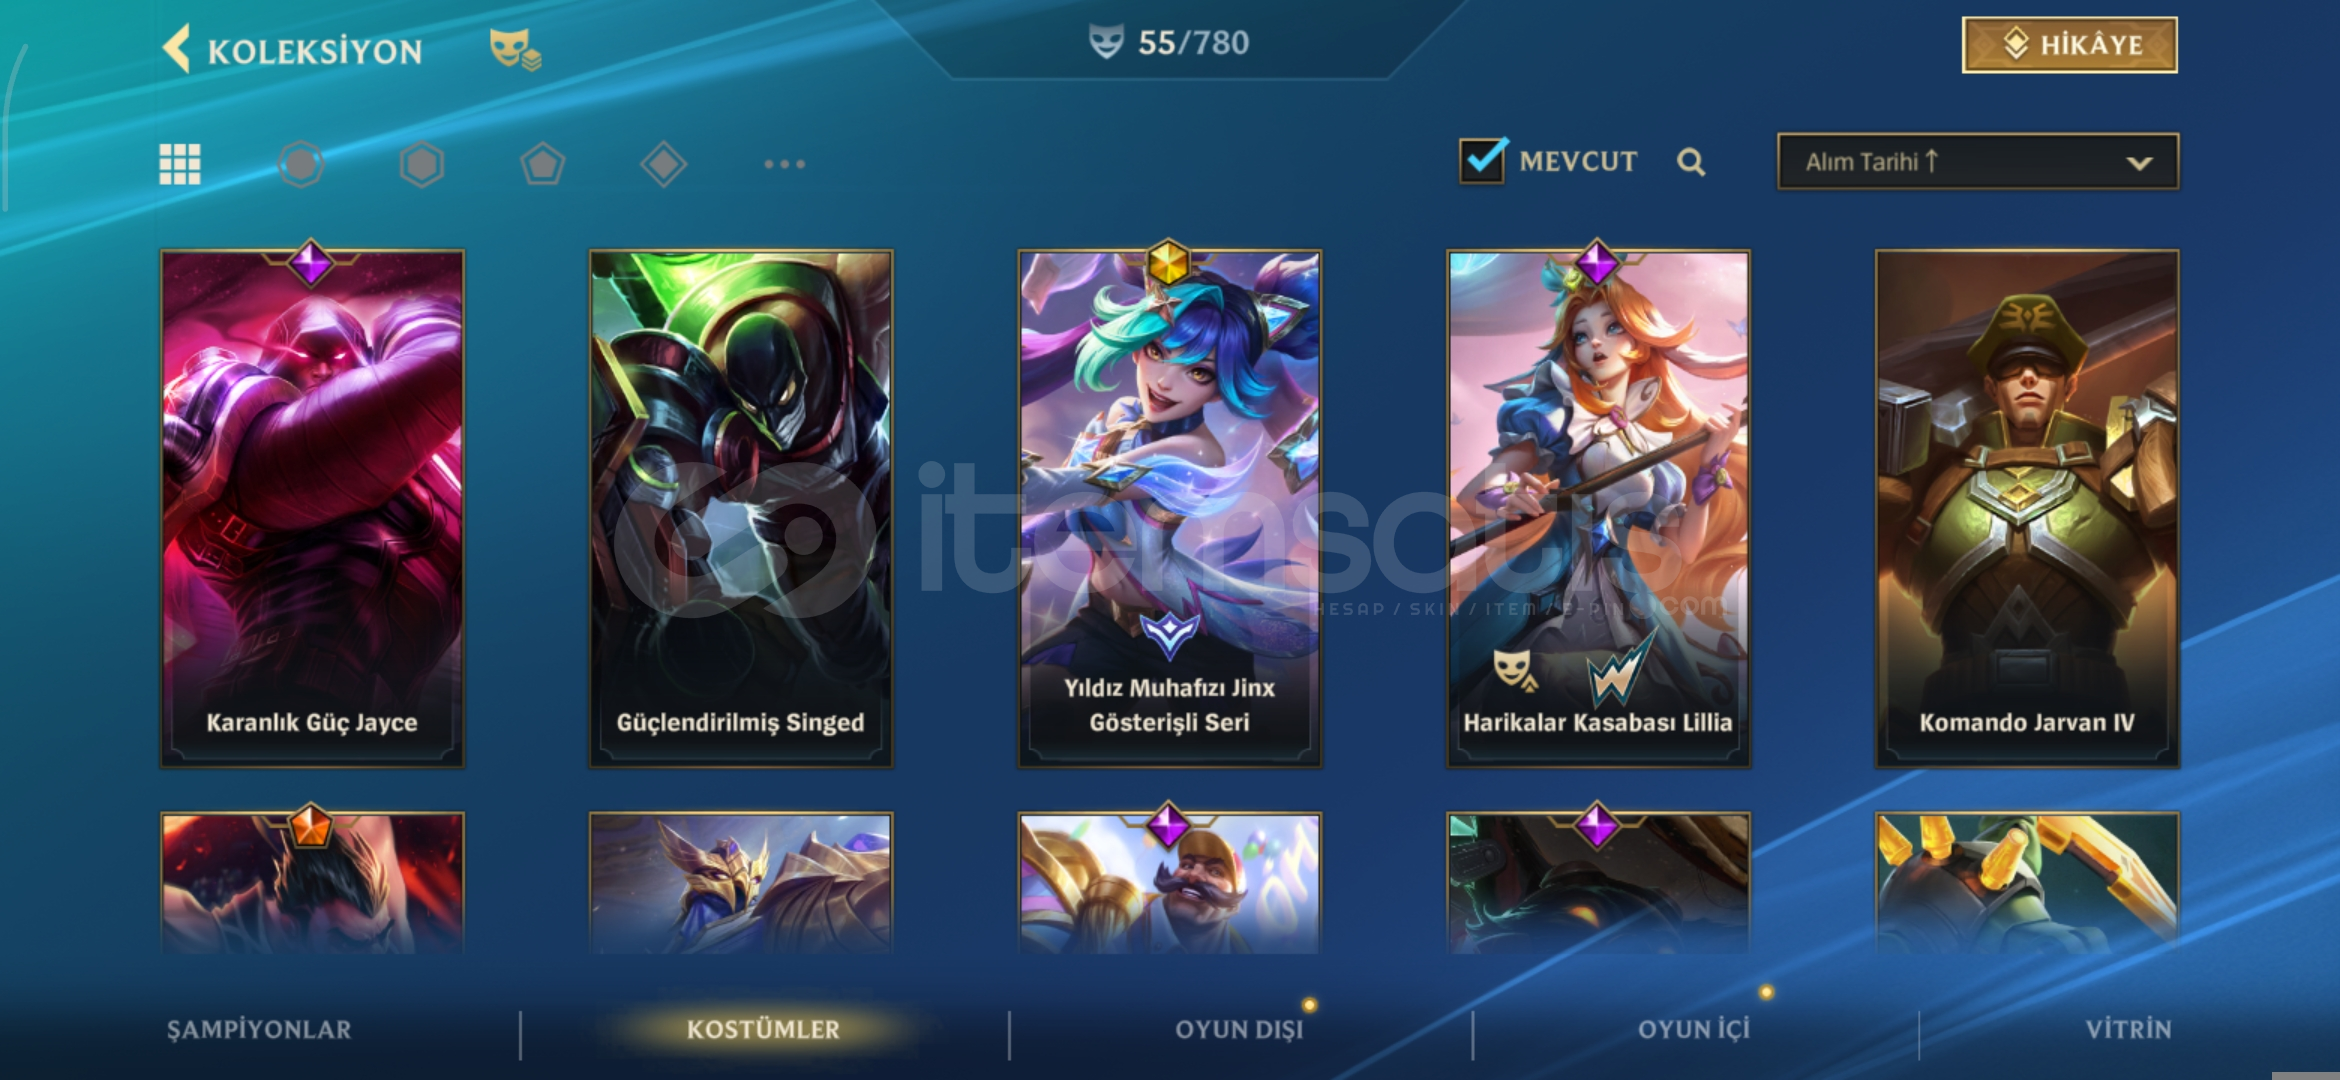
Task: Open more filters three-dot icon
Action: click(785, 164)
